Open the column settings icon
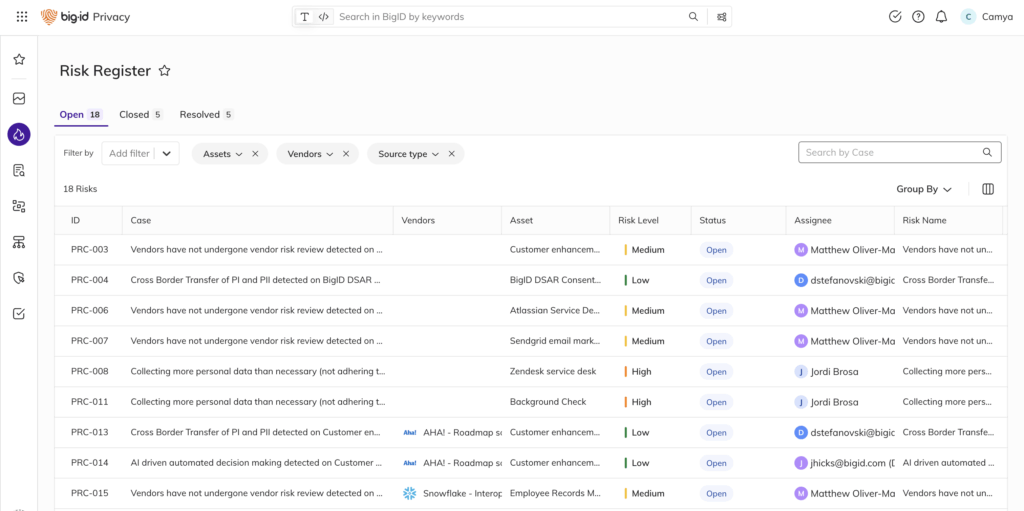The width and height of the screenshot is (1024, 511). pos(988,189)
